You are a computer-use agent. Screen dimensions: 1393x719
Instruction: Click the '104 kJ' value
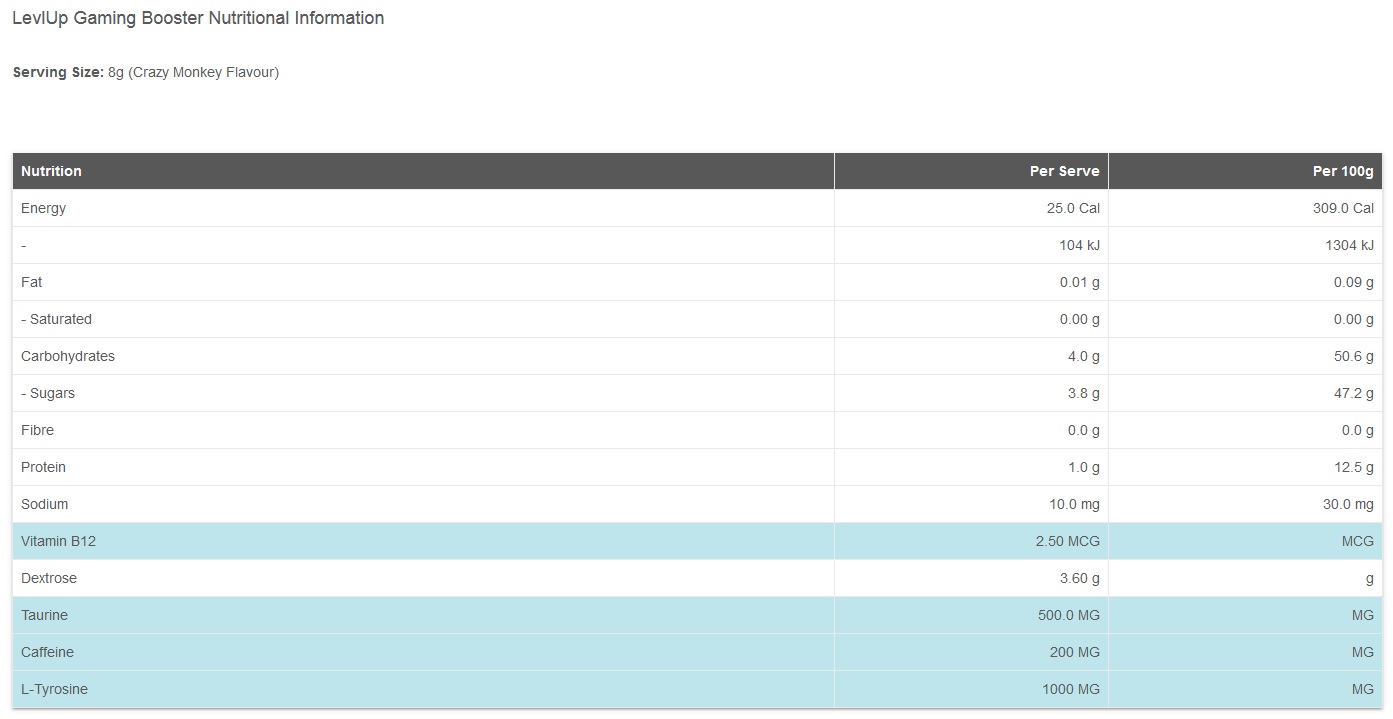tap(1079, 245)
